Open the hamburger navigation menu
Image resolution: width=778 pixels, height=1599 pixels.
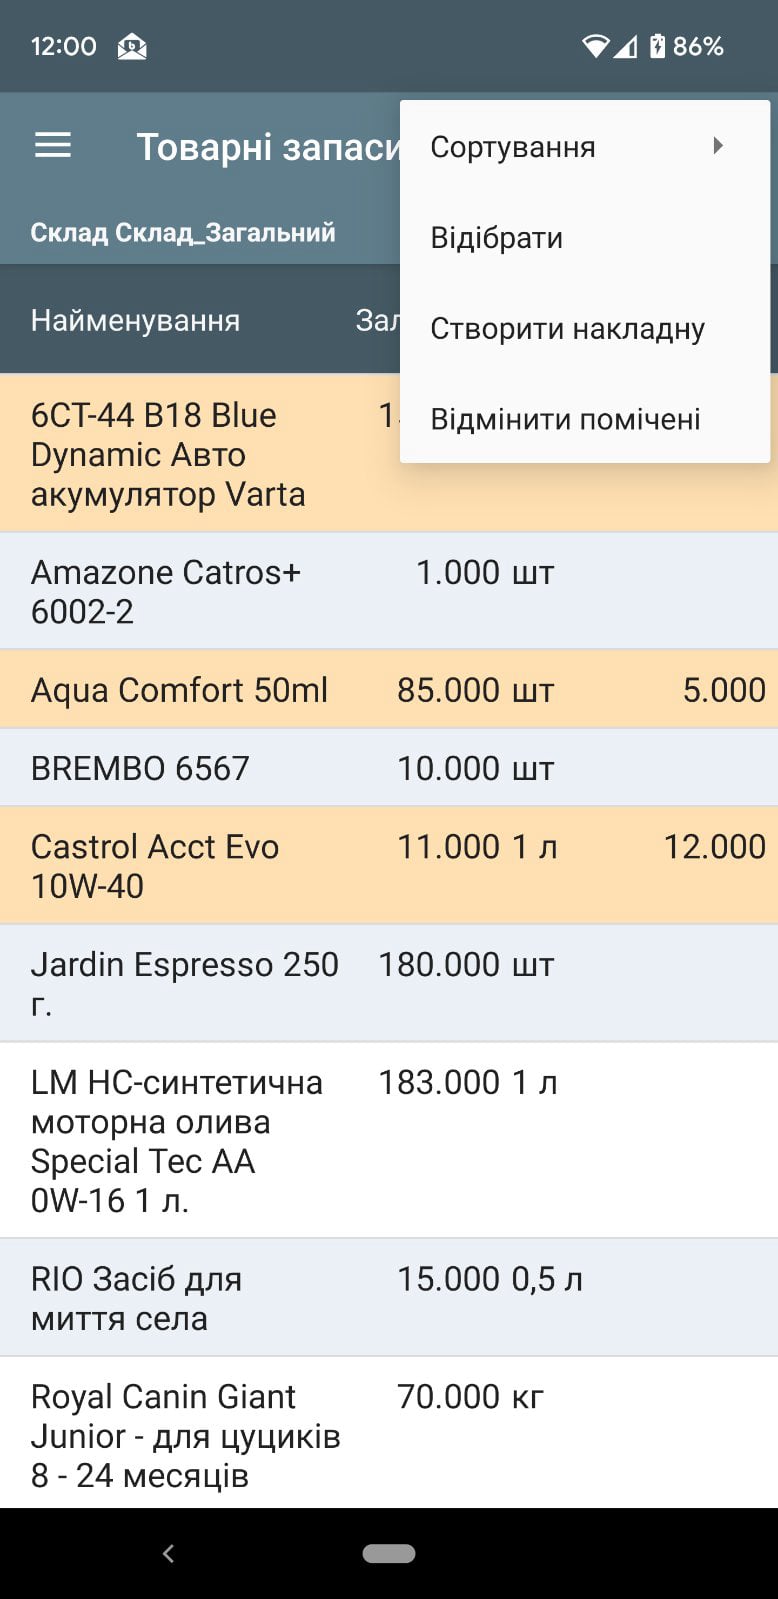coord(53,146)
